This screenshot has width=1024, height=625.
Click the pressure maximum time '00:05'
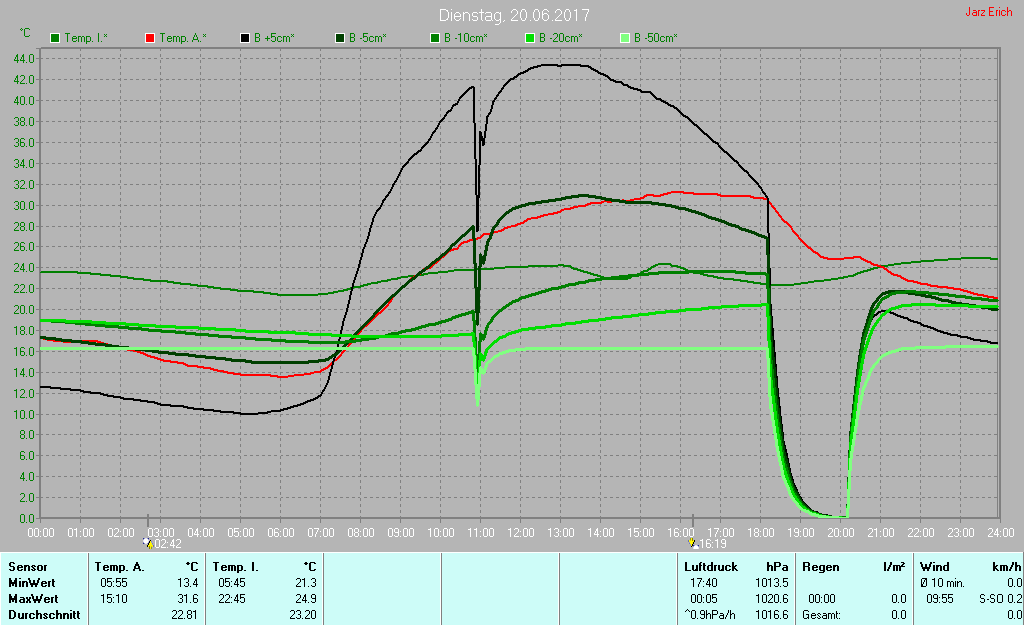pos(704,598)
